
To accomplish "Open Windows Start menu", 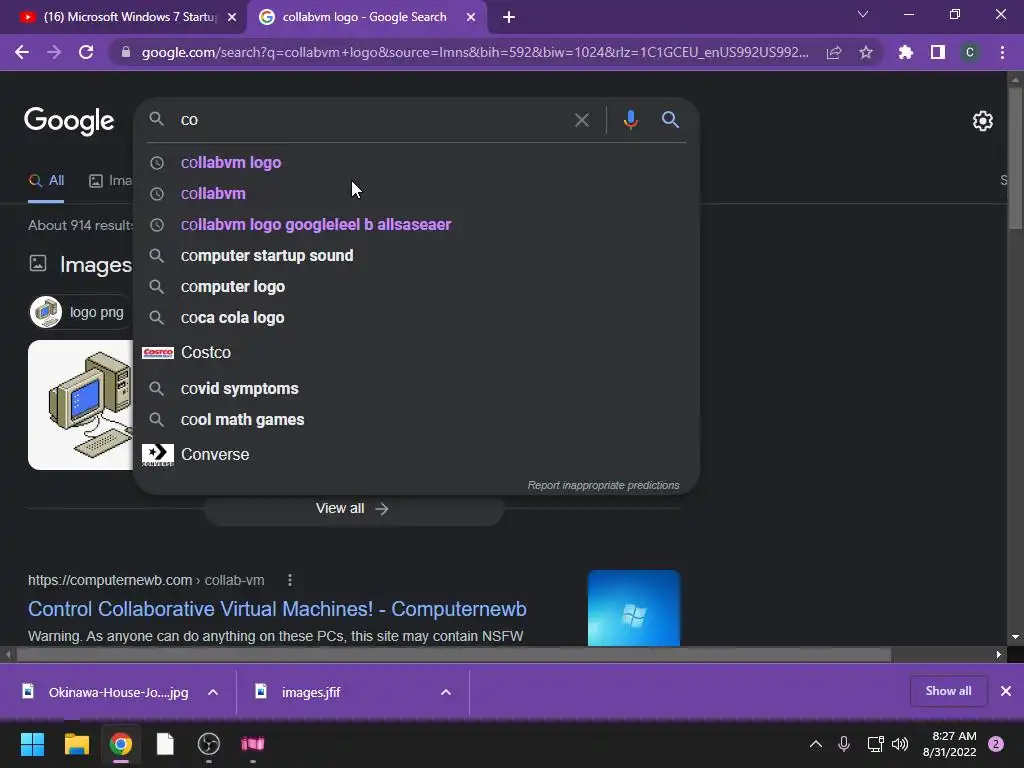I will (x=32, y=744).
